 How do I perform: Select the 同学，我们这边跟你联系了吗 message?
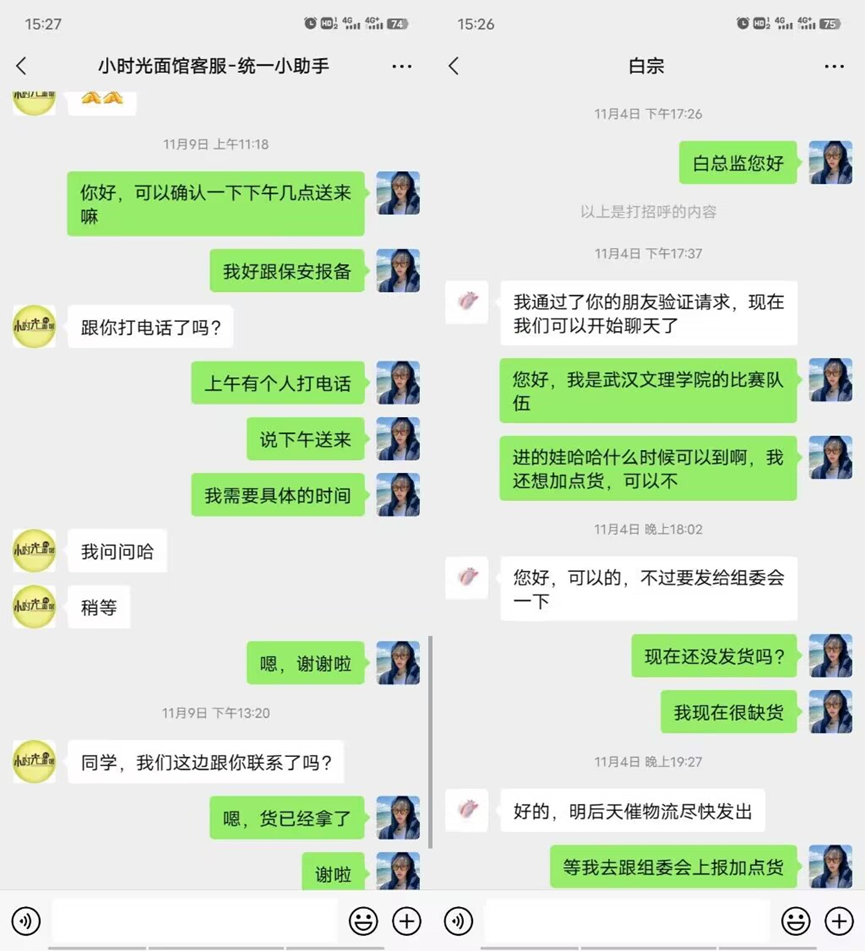[x=206, y=762]
